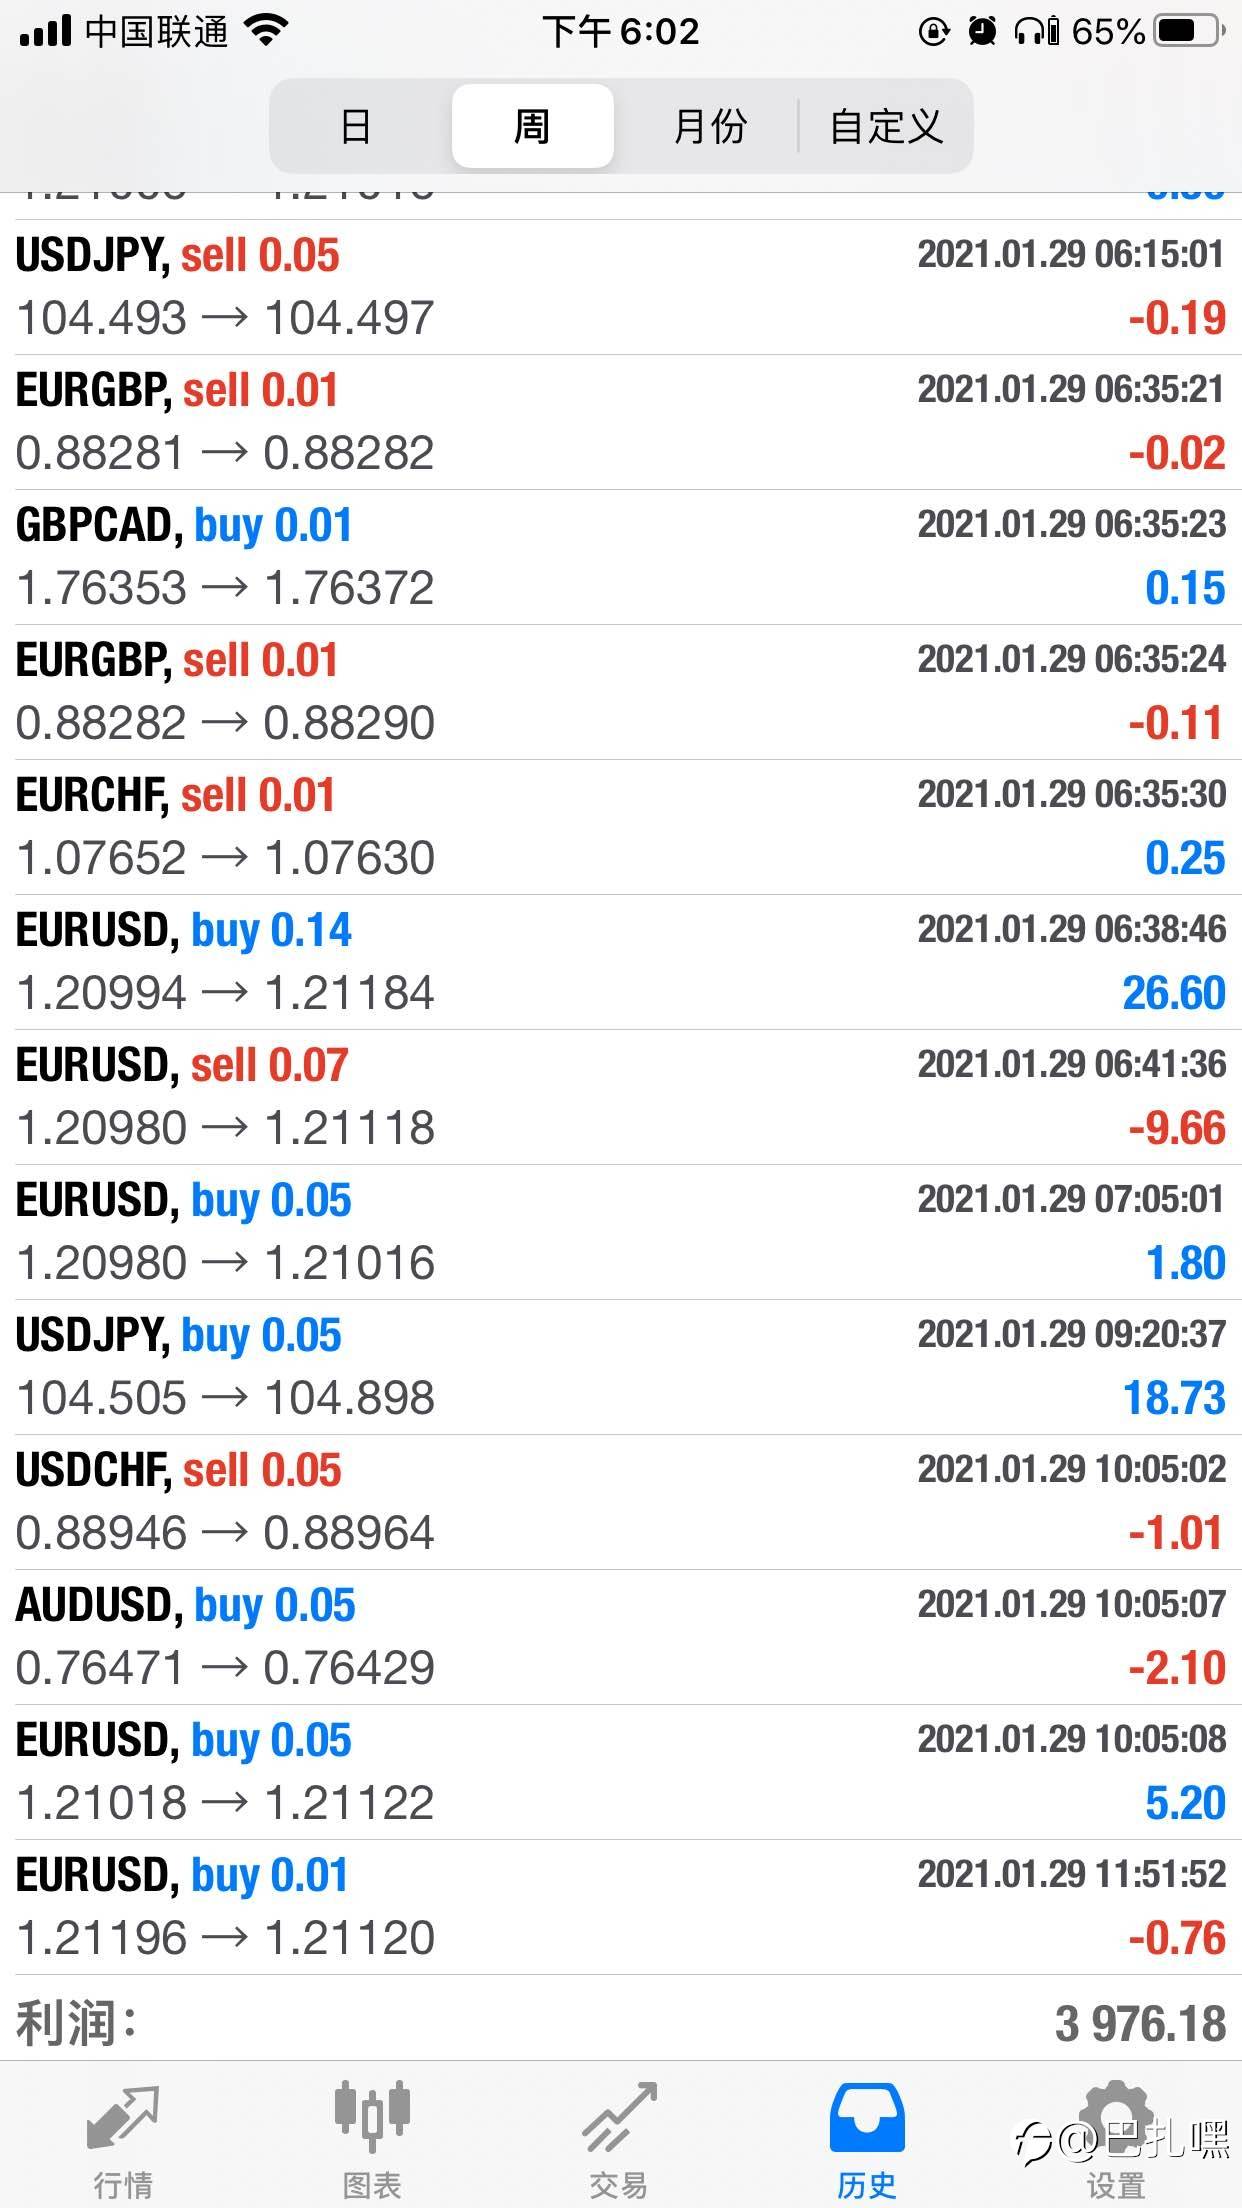Open the 行情 quotes tab icon
This screenshot has height=2208, width=1242.
click(123, 2116)
